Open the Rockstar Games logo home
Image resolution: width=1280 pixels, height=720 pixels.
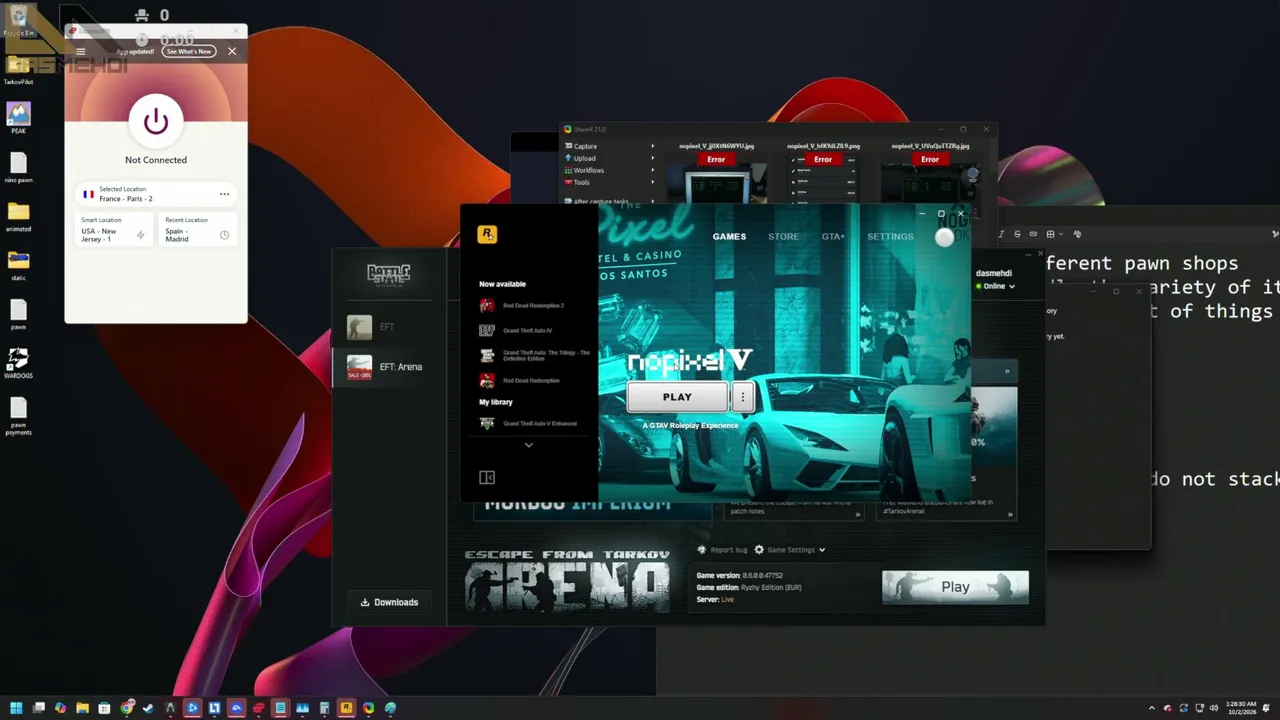click(x=487, y=234)
